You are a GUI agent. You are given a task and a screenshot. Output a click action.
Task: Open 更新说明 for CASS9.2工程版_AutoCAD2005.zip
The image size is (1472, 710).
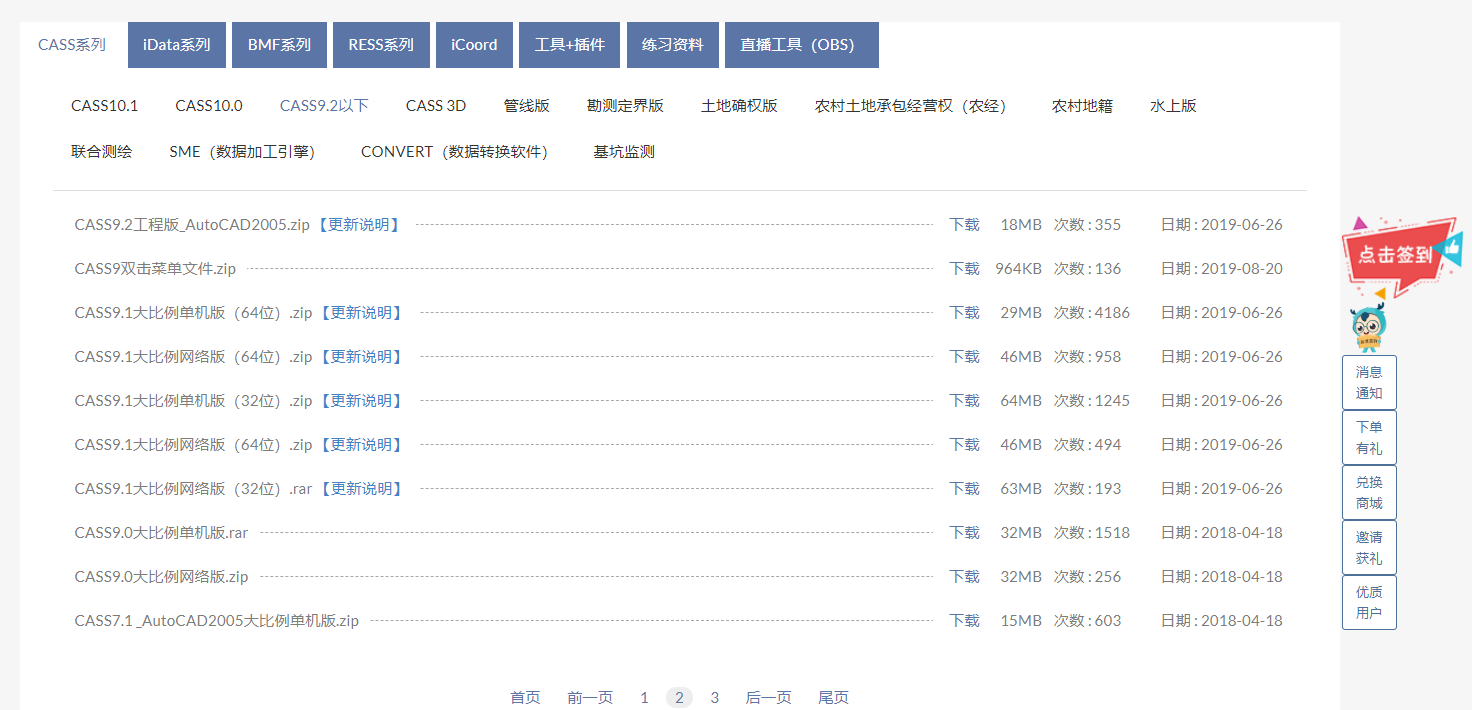[x=359, y=225]
